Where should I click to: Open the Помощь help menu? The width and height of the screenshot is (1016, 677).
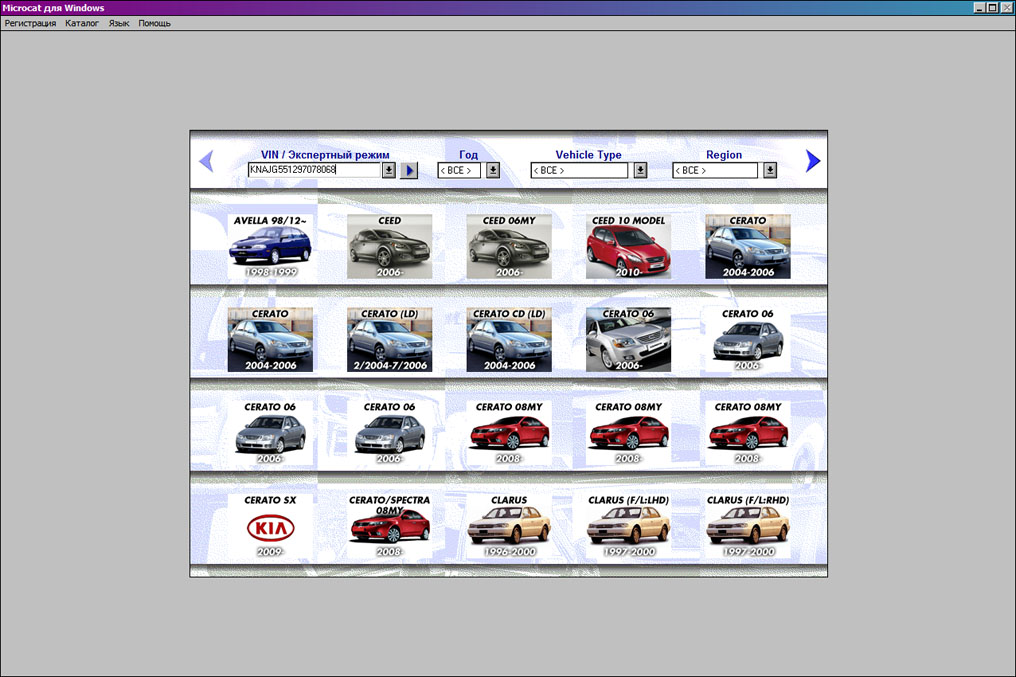coord(154,23)
